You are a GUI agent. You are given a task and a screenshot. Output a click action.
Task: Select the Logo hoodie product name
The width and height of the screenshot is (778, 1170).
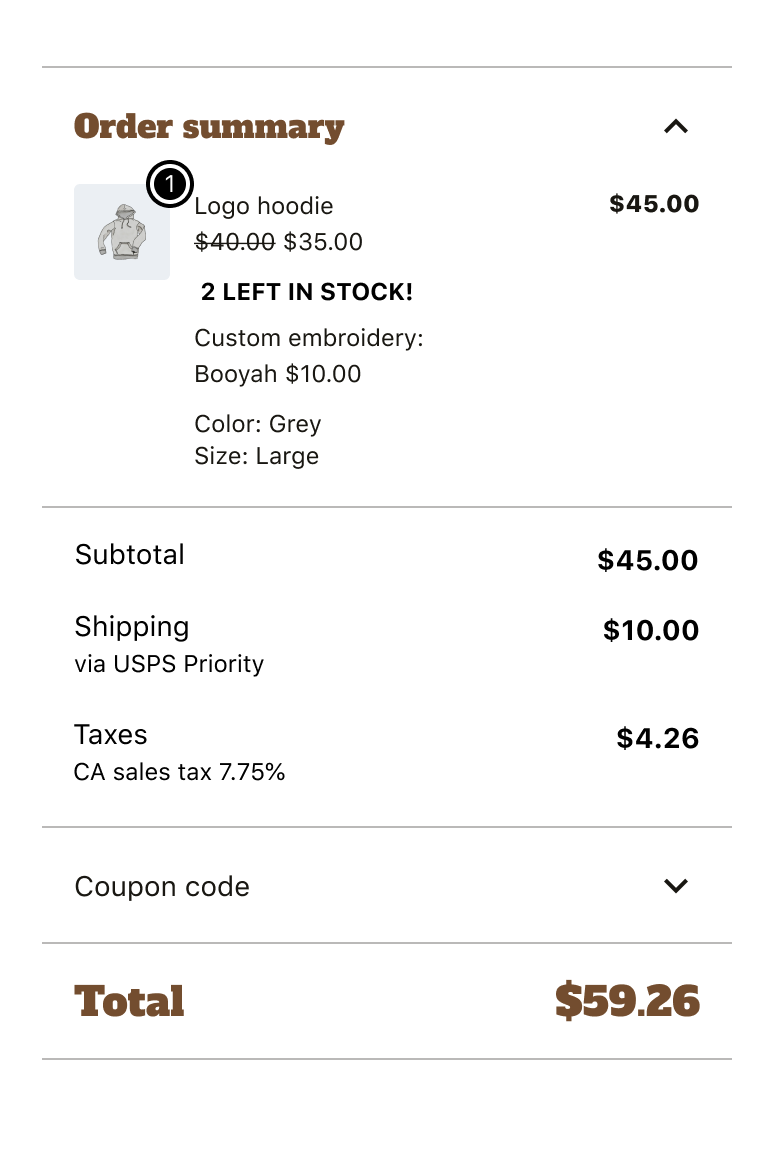coord(264,206)
